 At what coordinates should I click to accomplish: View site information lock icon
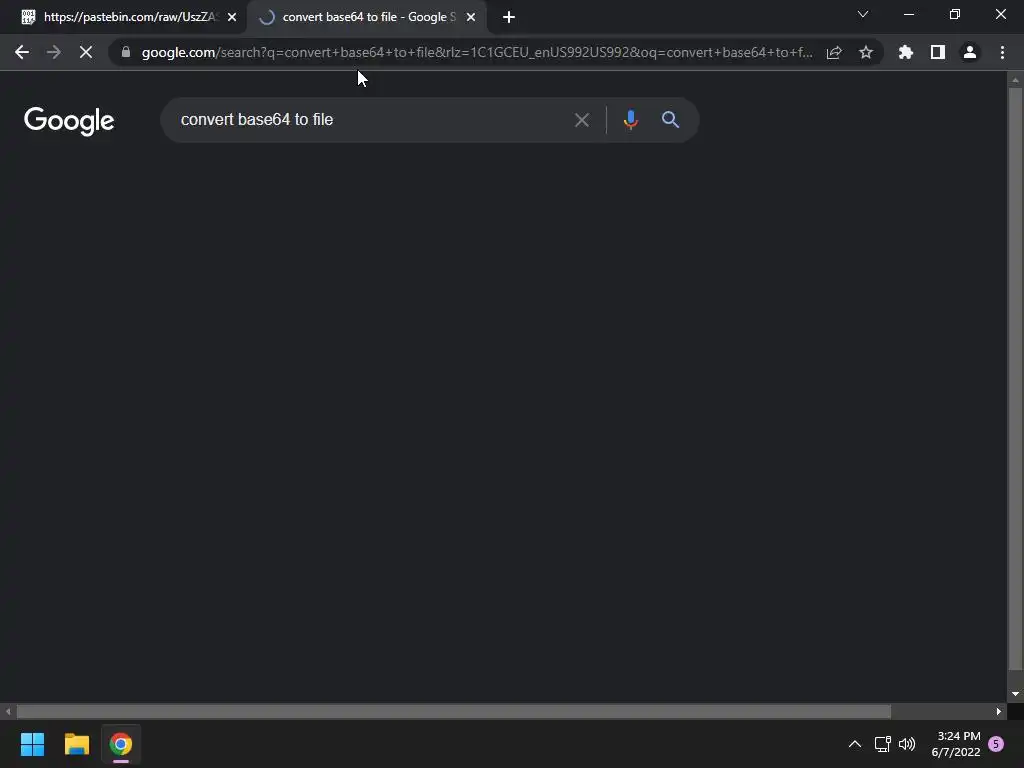click(125, 52)
